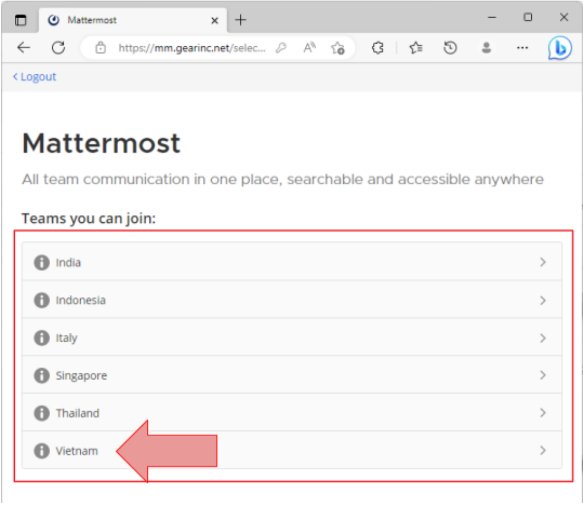585x506 pixels.
Task: Click the browser back arrow
Action: (x=24, y=48)
